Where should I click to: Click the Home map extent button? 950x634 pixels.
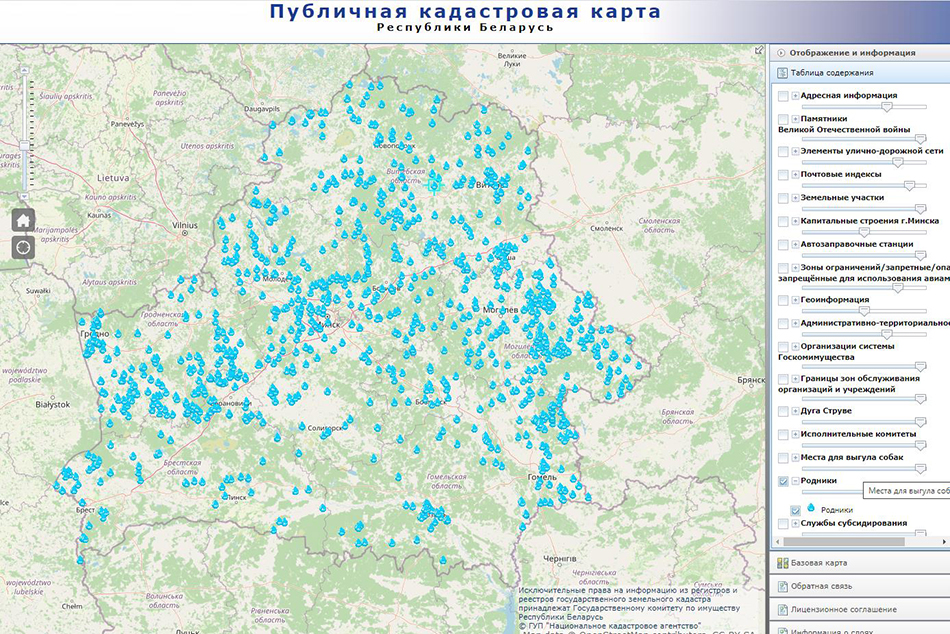pos(24,220)
